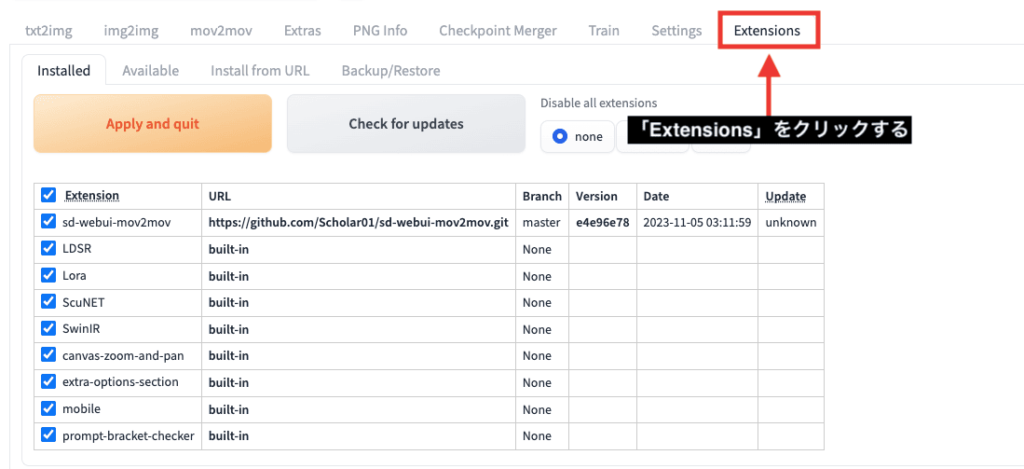1024x469 pixels.
Task: Toggle the ScuNET extension checkbox
Action: click(x=48, y=302)
